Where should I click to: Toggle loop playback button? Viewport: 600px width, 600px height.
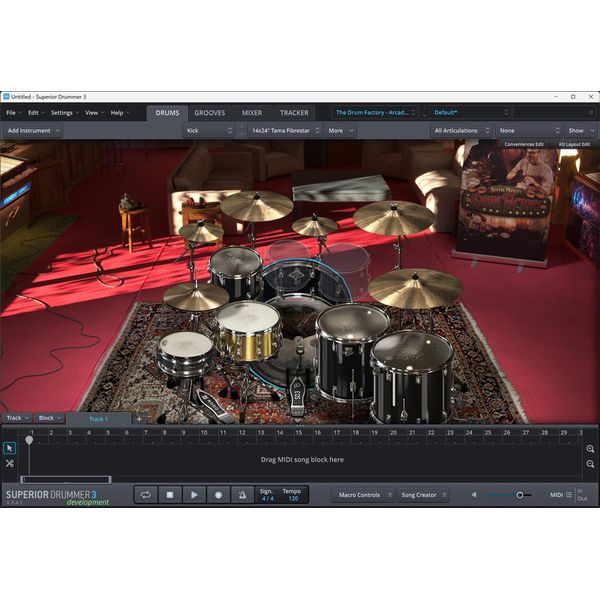click(146, 495)
